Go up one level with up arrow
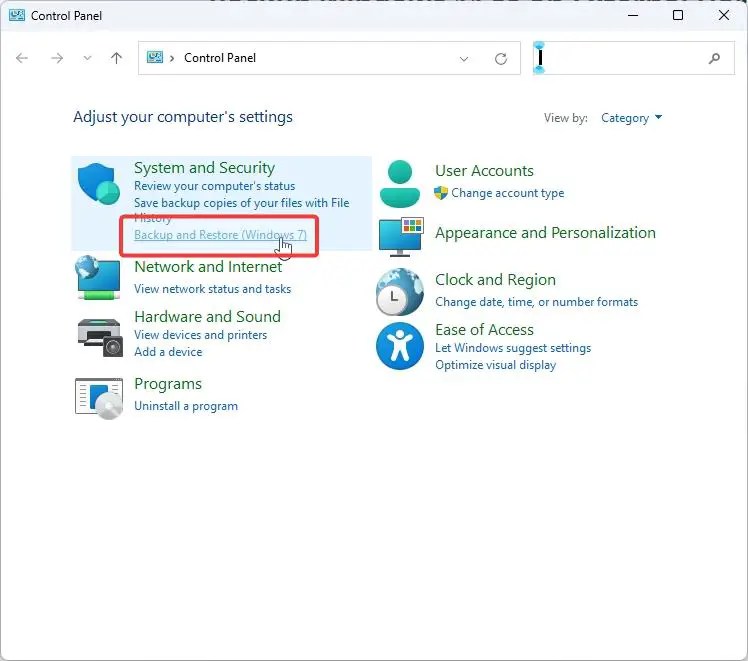Viewport: 748px width, 661px height. click(x=116, y=58)
